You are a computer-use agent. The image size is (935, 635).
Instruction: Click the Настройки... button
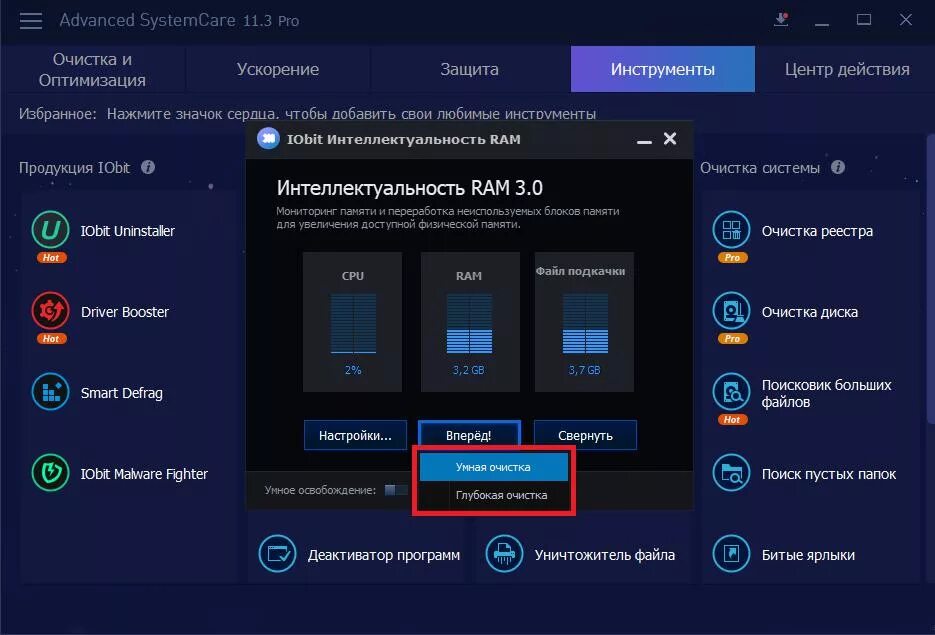pos(355,435)
